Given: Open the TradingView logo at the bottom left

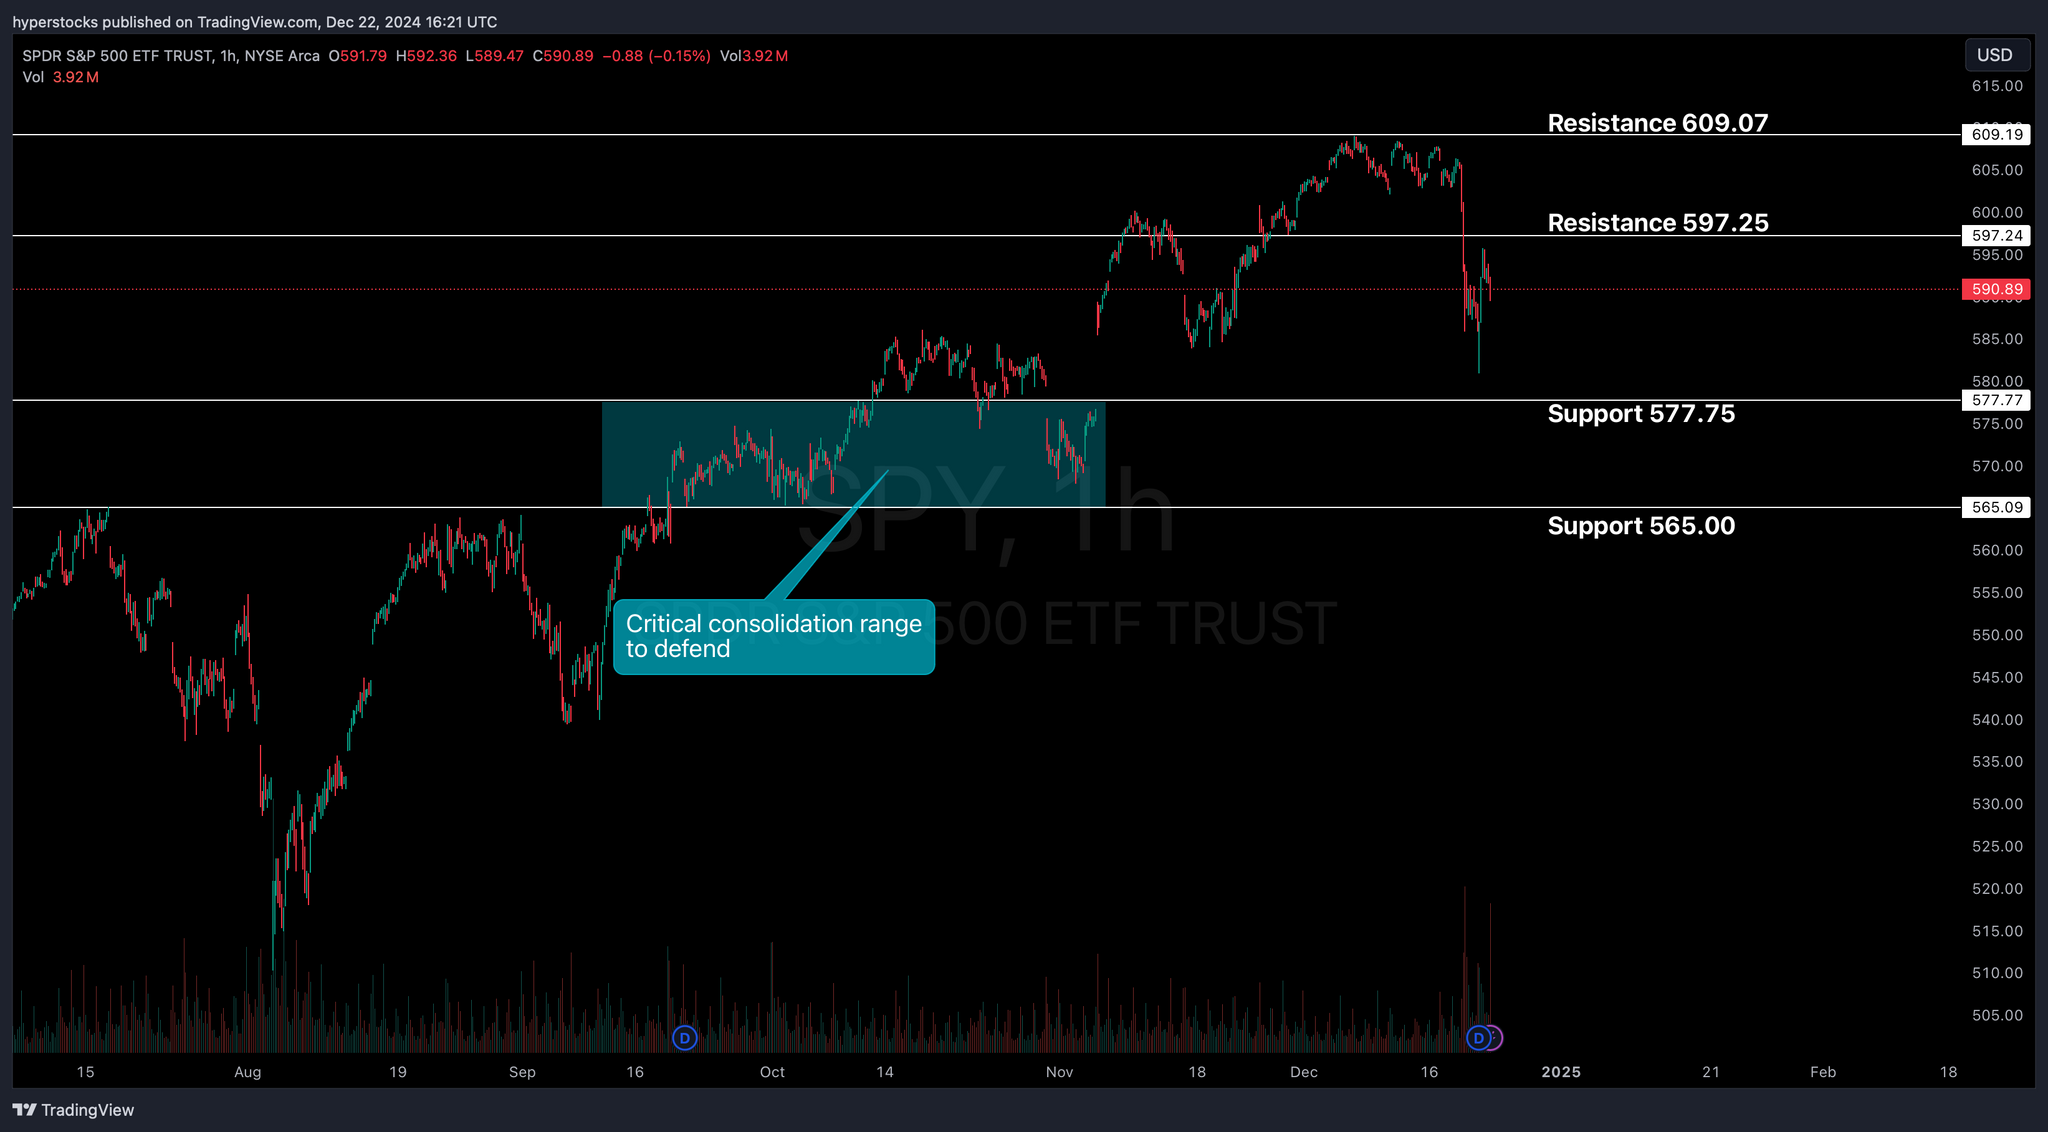Looking at the screenshot, I should point(73,1110).
